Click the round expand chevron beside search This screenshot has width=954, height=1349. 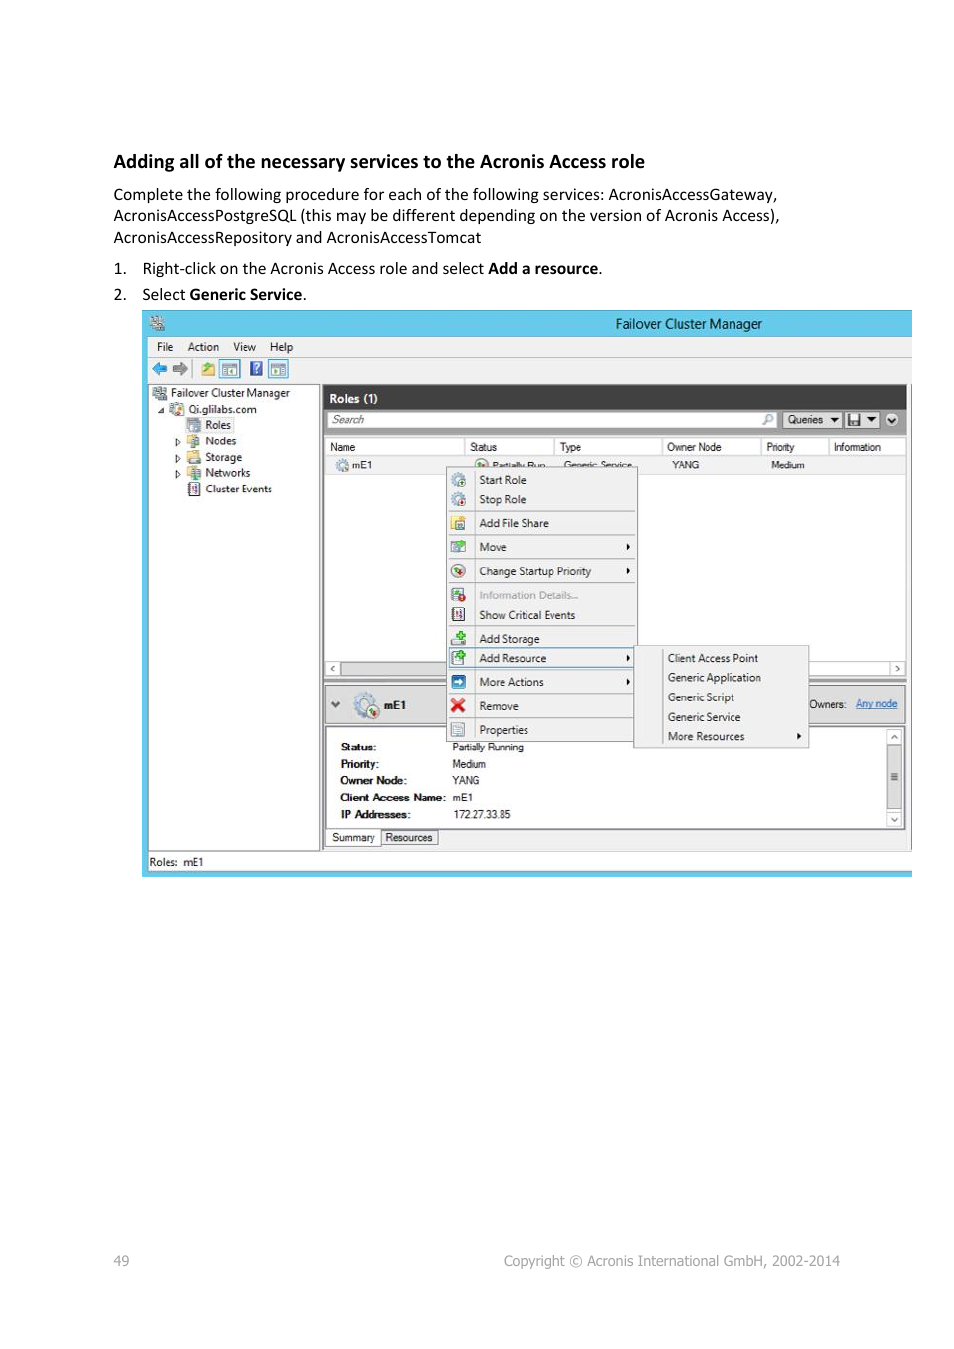[892, 420]
